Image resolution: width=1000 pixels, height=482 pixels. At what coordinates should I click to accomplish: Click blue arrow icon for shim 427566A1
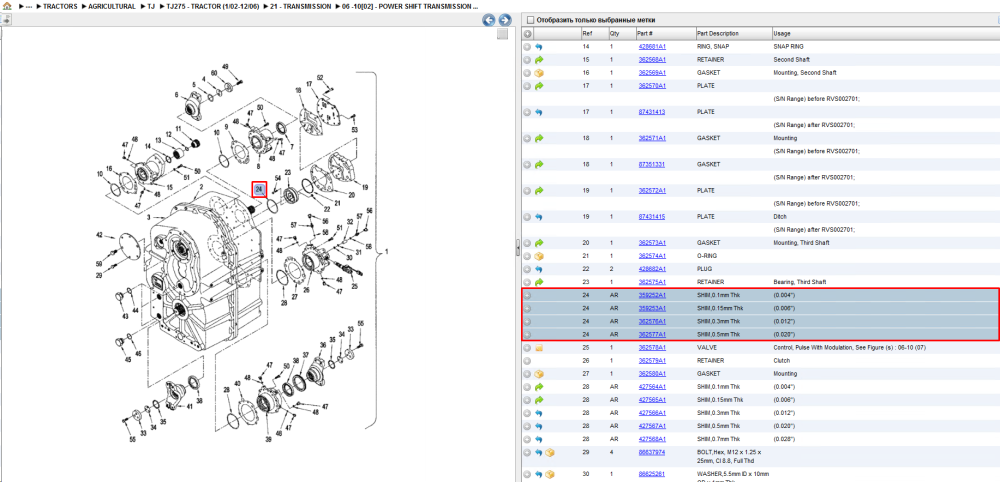pyautogui.click(x=538, y=413)
